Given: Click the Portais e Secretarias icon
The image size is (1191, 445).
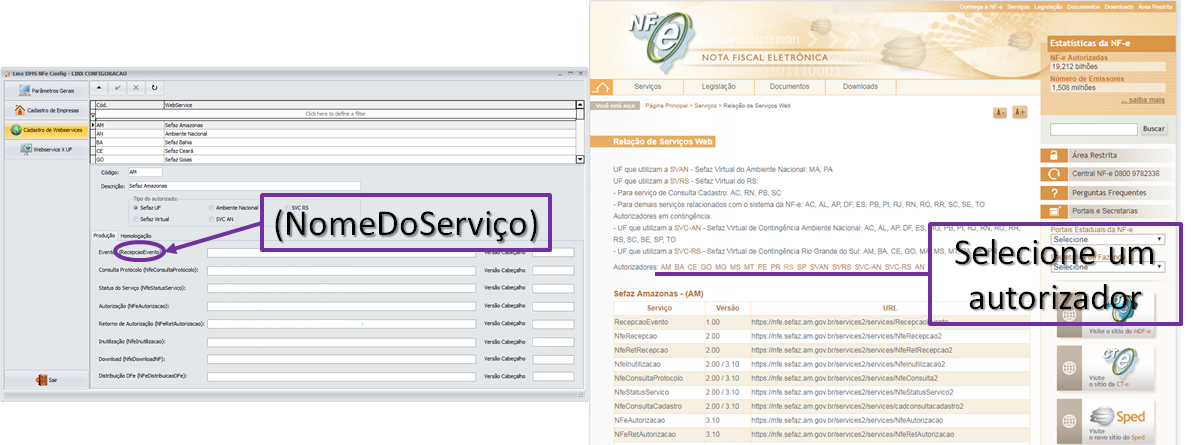Looking at the screenshot, I should tap(1054, 211).
